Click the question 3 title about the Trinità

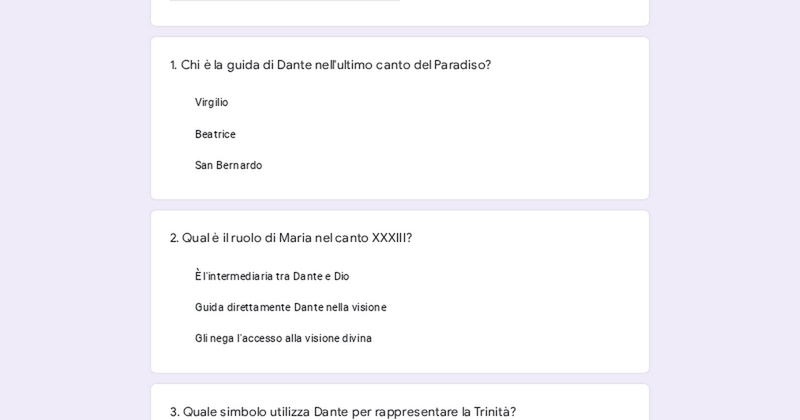pyautogui.click(x=342, y=411)
